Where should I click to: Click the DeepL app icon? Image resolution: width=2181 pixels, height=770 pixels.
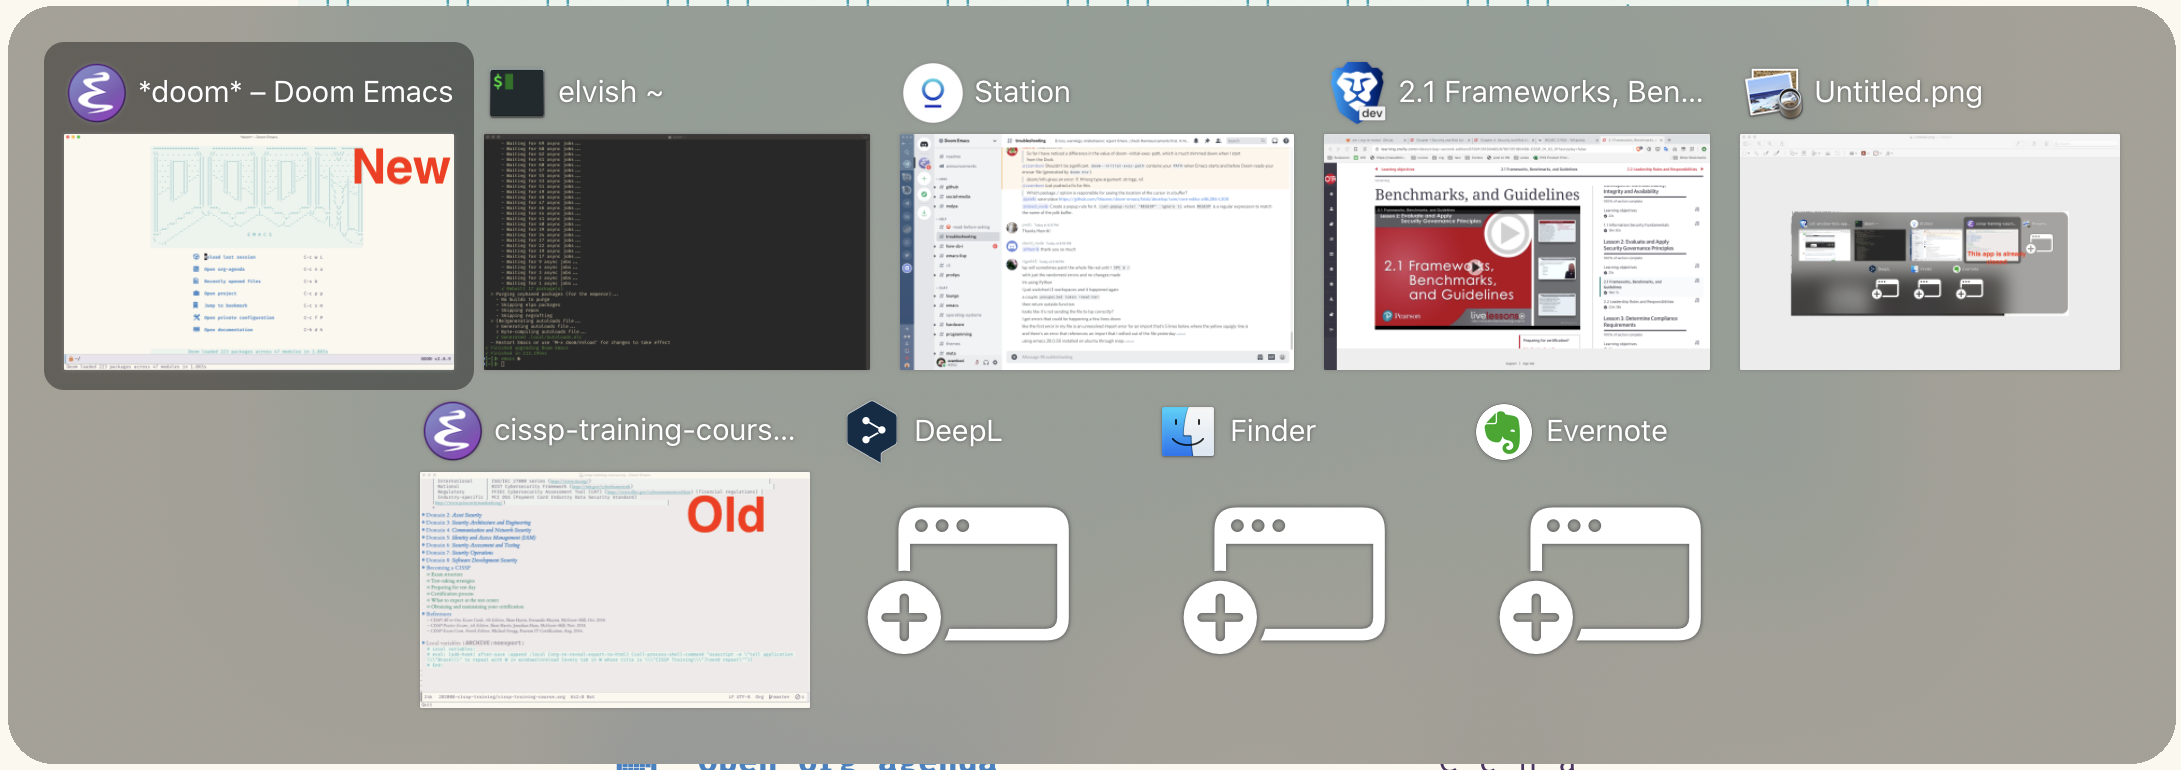(872, 431)
